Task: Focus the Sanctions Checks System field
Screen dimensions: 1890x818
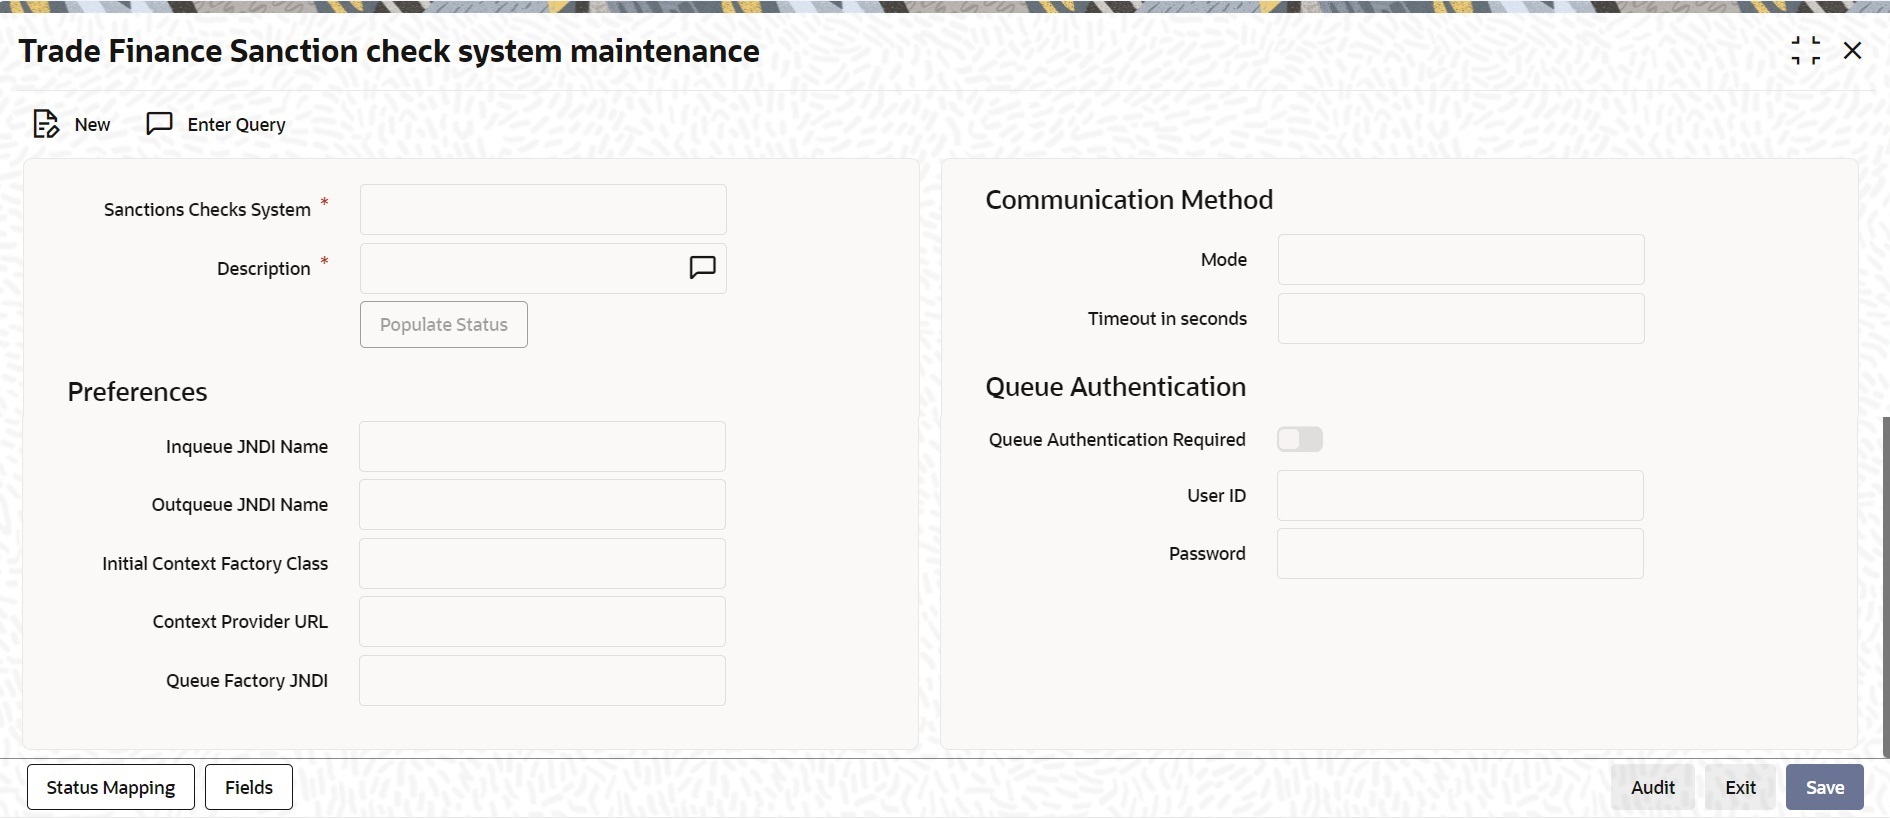Action: click(x=543, y=209)
